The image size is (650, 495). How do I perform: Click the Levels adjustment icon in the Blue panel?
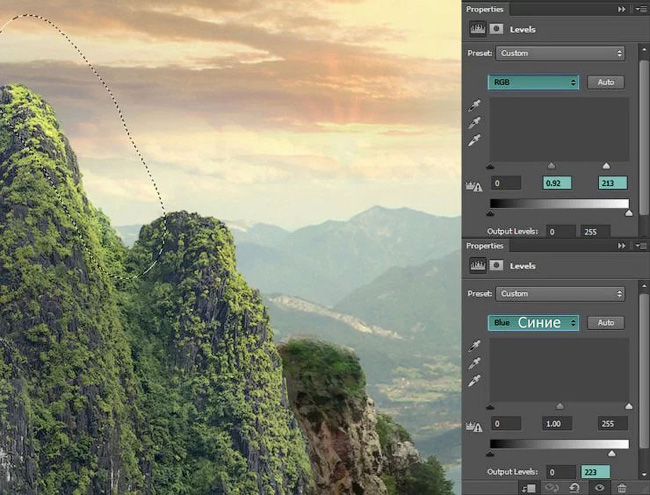[478, 265]
